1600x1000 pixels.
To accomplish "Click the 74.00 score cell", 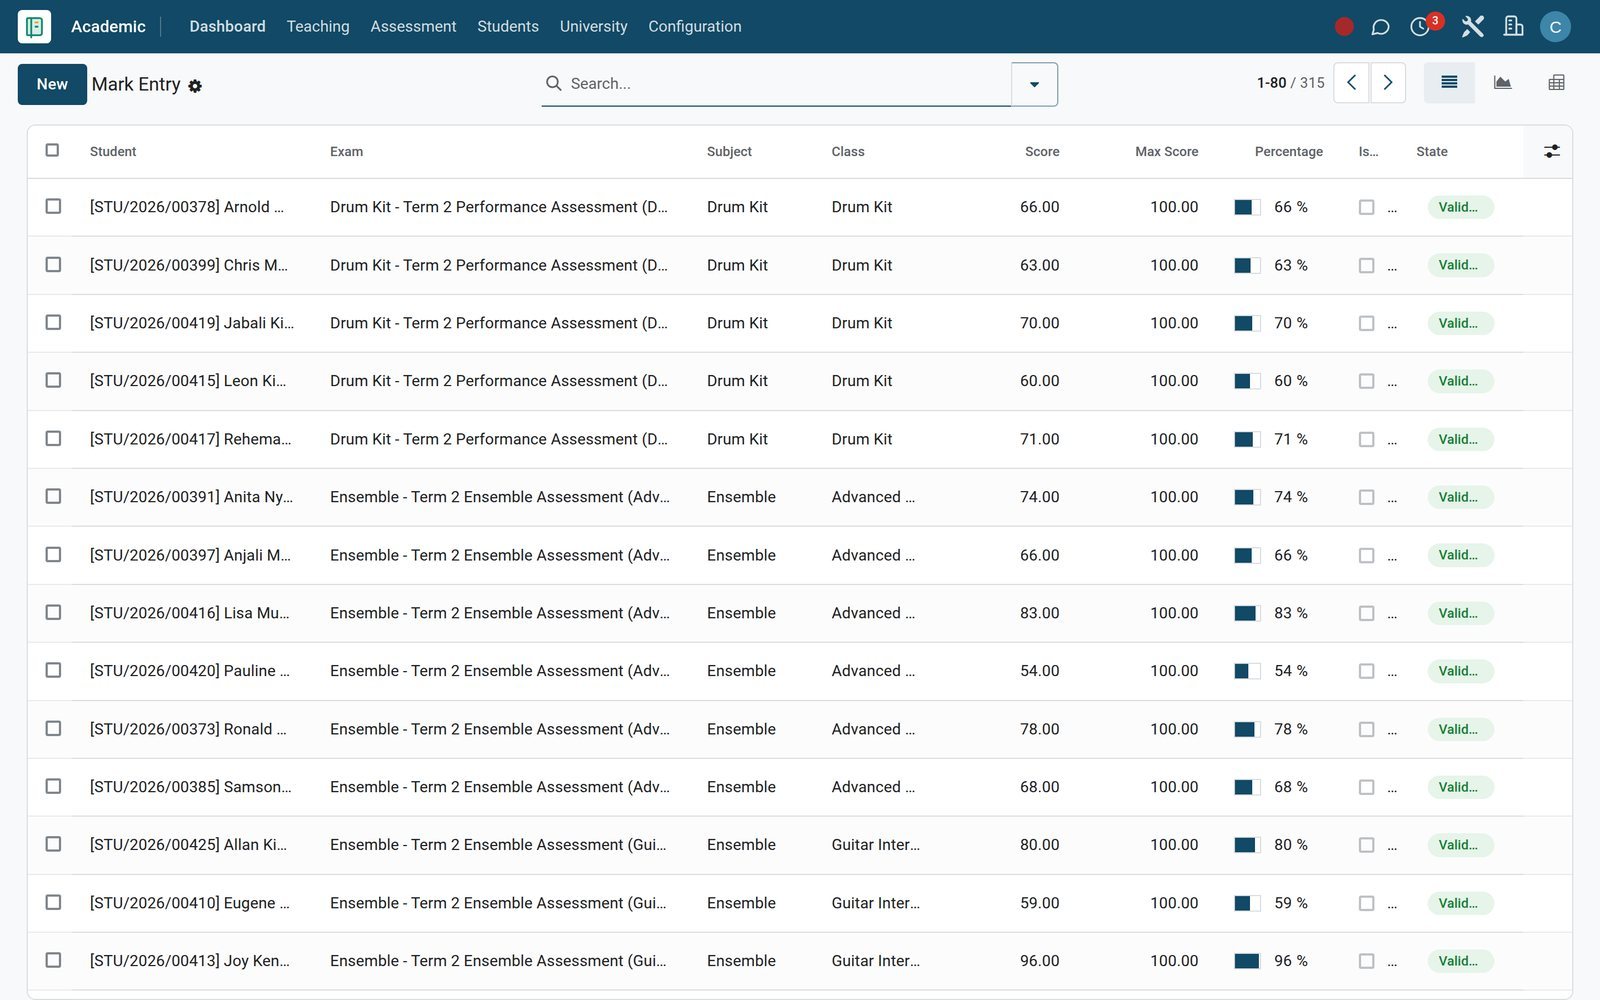I will click(1039, 497).
